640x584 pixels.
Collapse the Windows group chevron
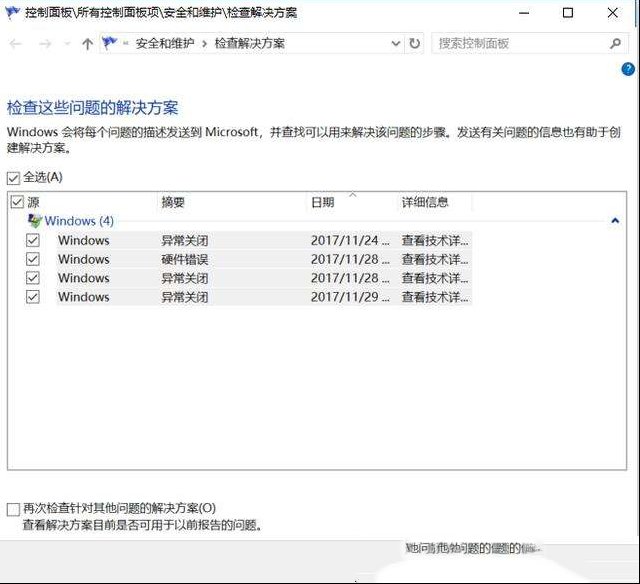tap(615, 221)
